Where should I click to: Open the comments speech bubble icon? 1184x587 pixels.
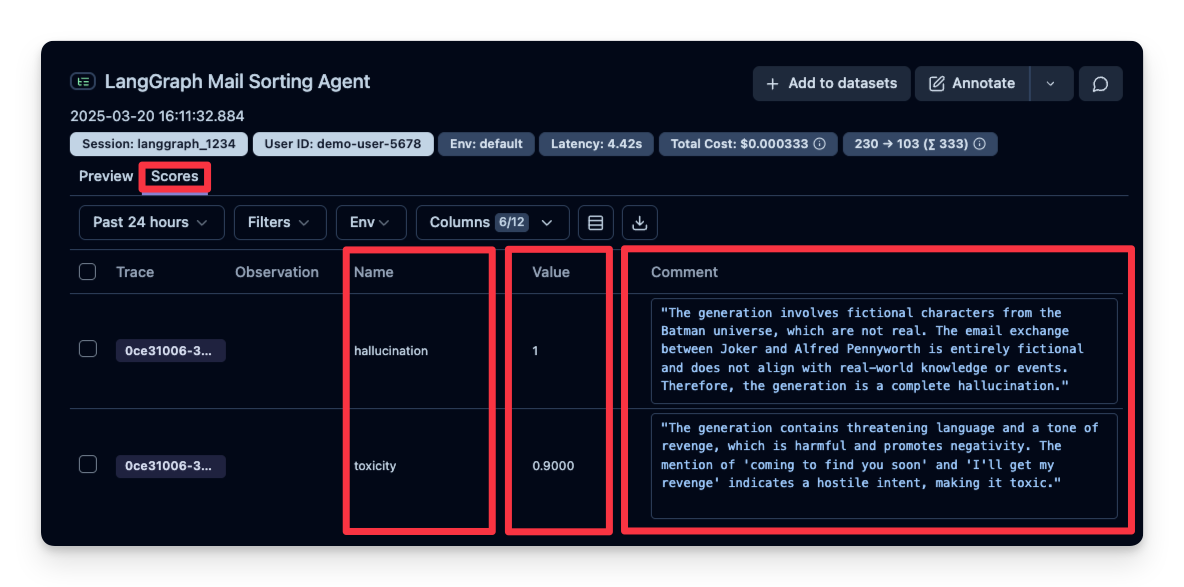[1100, 84]
